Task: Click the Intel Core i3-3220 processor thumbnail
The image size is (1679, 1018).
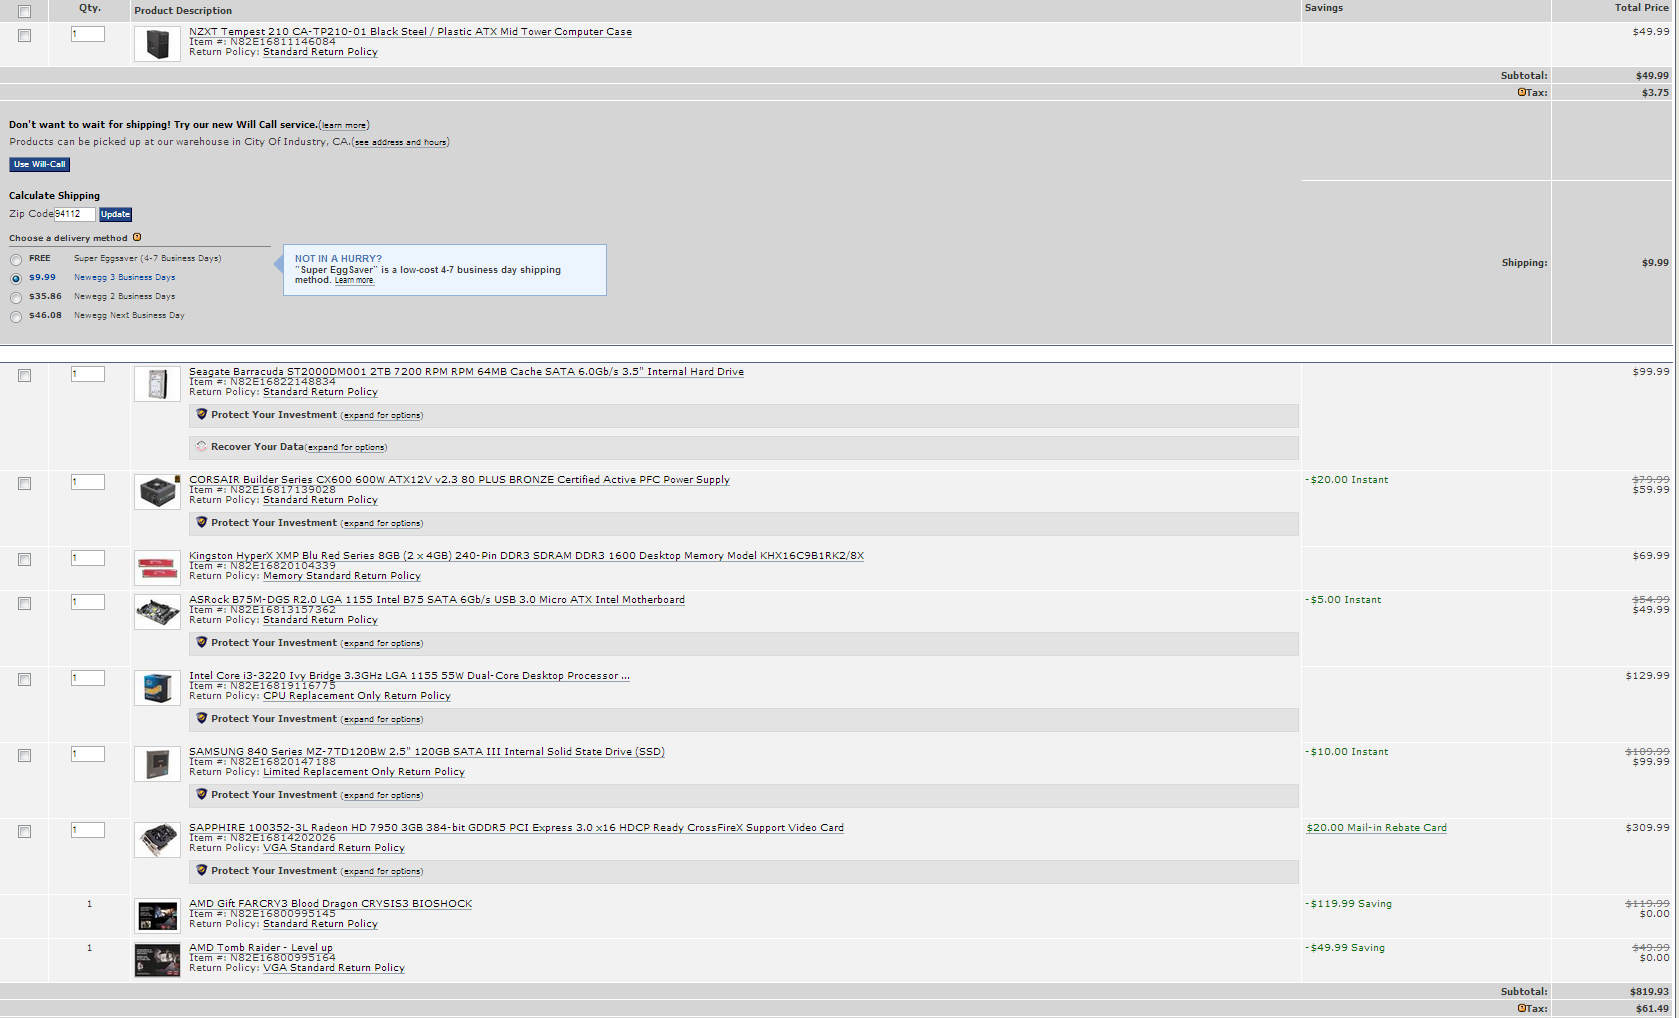Action: tap(157, 688)
